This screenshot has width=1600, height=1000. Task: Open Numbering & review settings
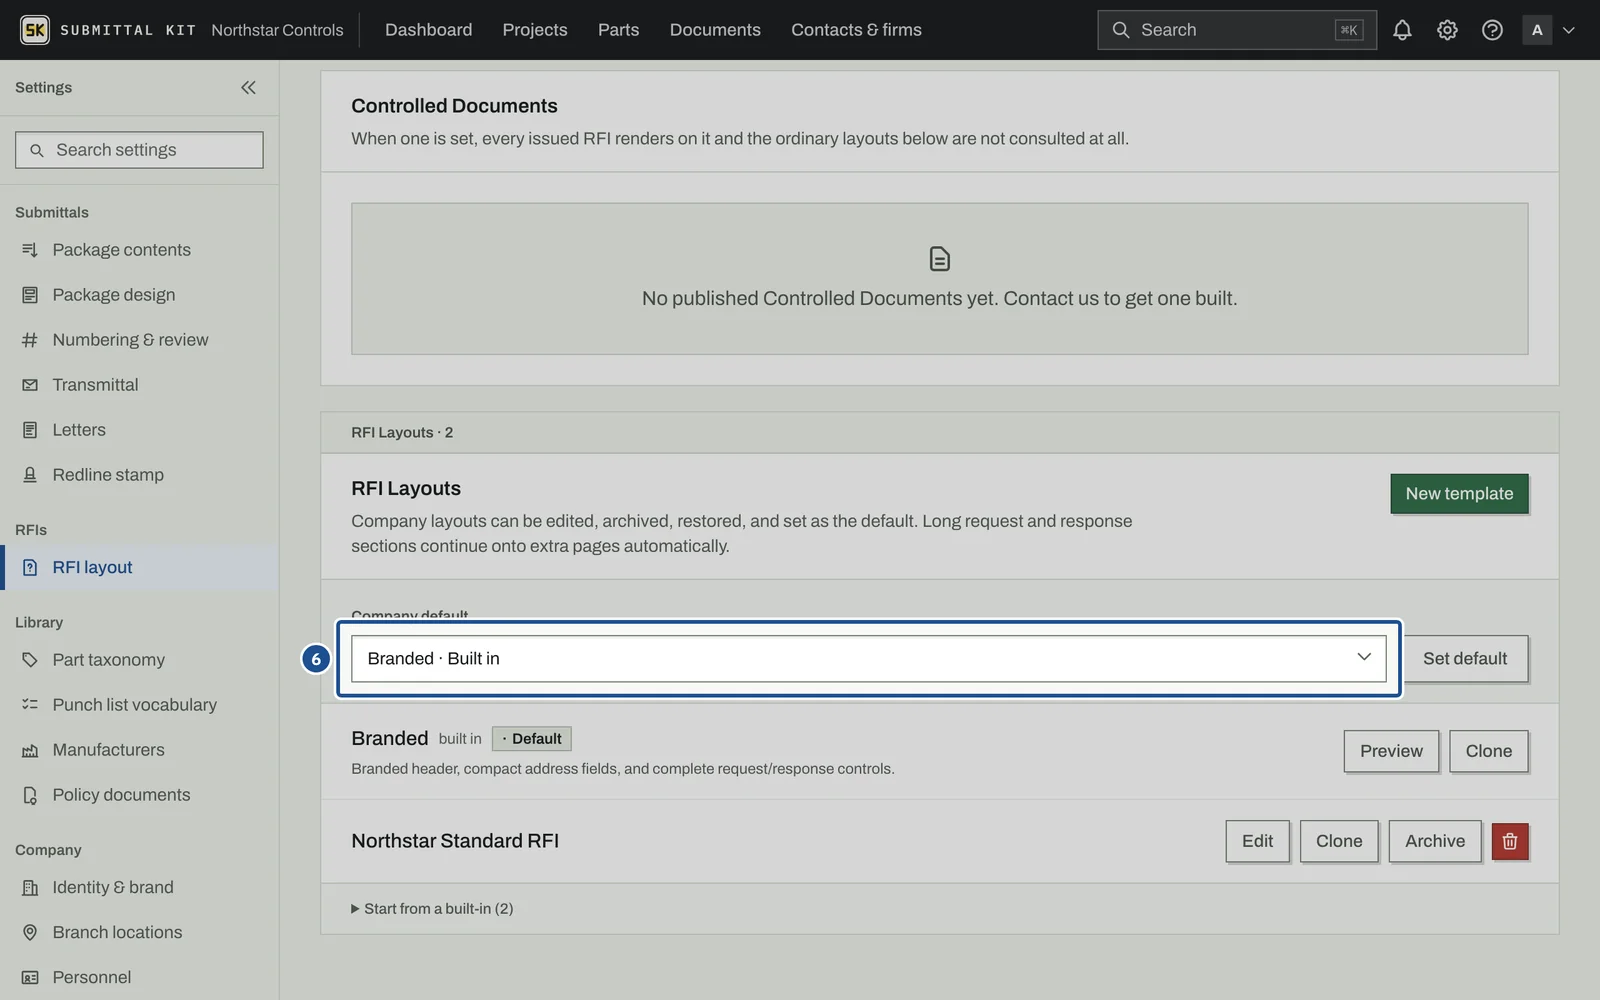[x=139, y=340]
